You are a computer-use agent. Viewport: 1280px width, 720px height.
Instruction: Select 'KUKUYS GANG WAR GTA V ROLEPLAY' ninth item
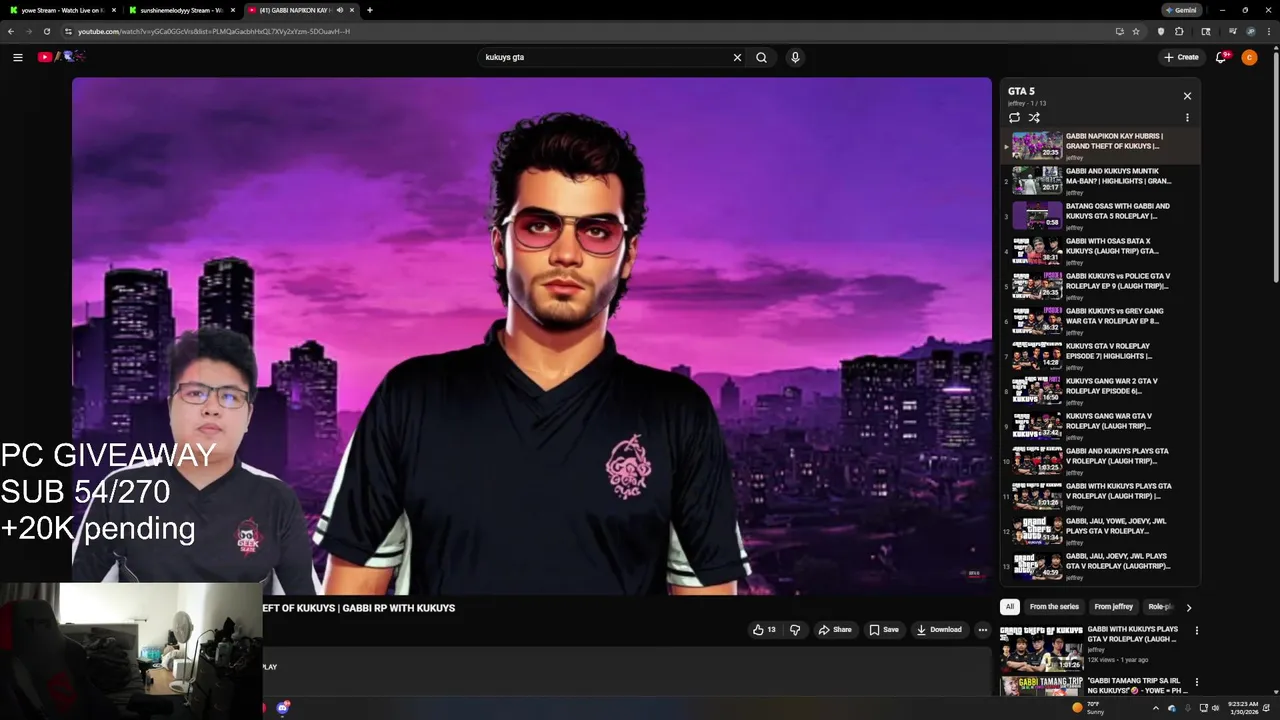pyautogui.click(x=1101, y=426)
